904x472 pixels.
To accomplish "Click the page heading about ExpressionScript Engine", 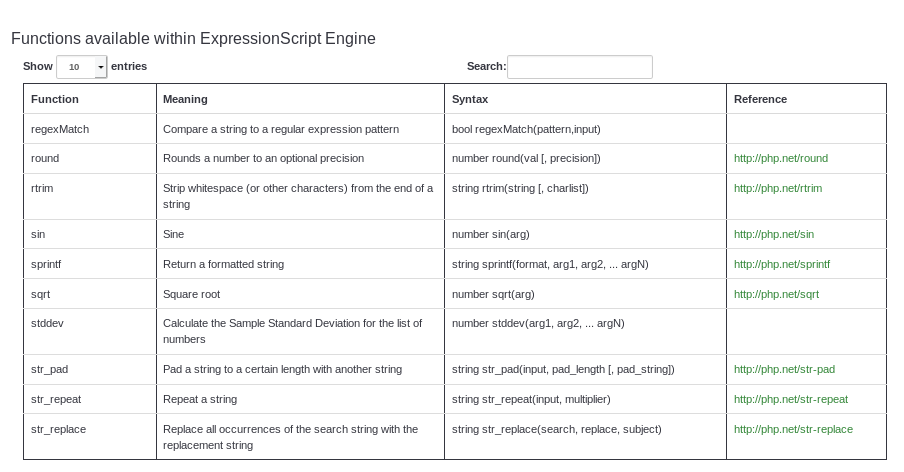I will [193, 39].
